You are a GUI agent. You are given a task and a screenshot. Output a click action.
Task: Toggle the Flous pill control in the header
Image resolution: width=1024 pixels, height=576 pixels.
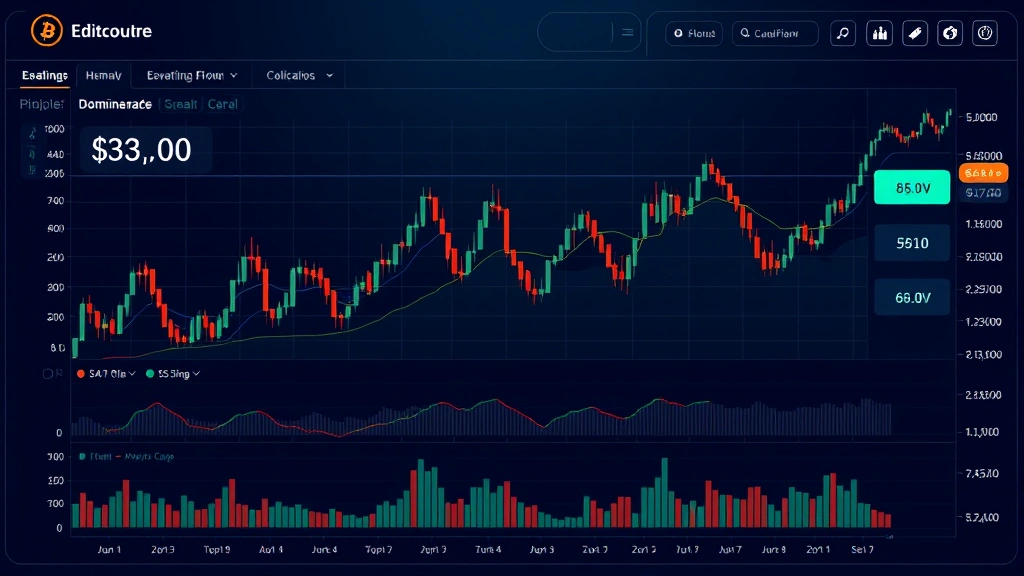coord(695,32)
